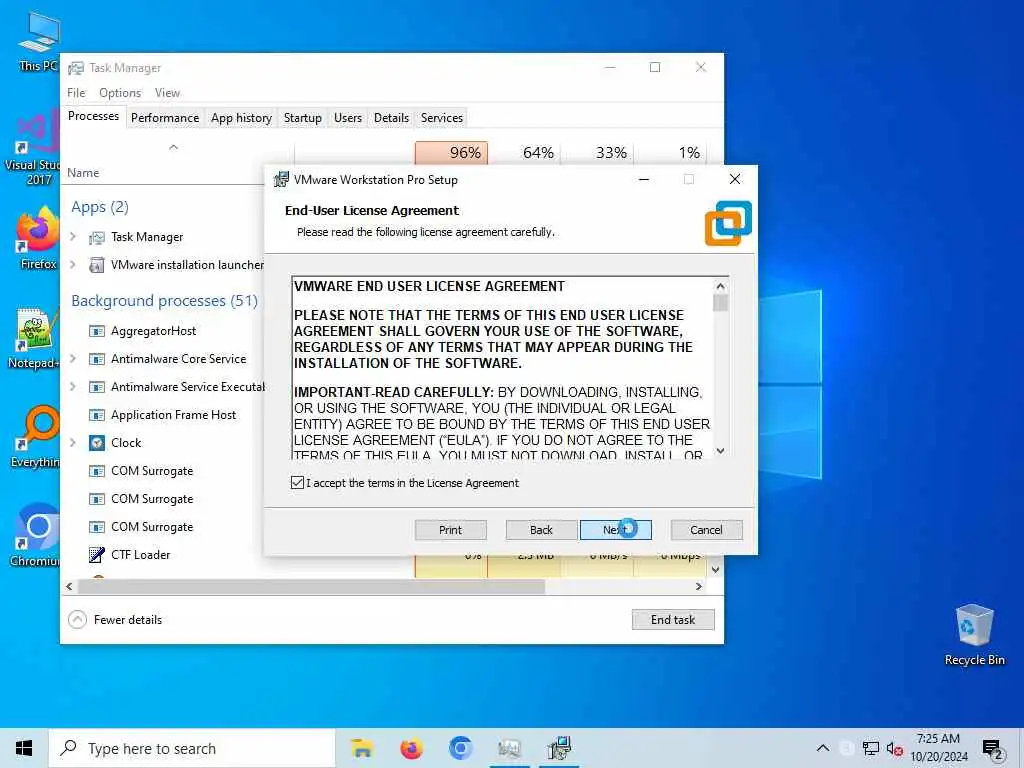Expand the Antimalware Service Executable row
The width and height of the screenshot is (1024, 768).
tap(73, 387)
